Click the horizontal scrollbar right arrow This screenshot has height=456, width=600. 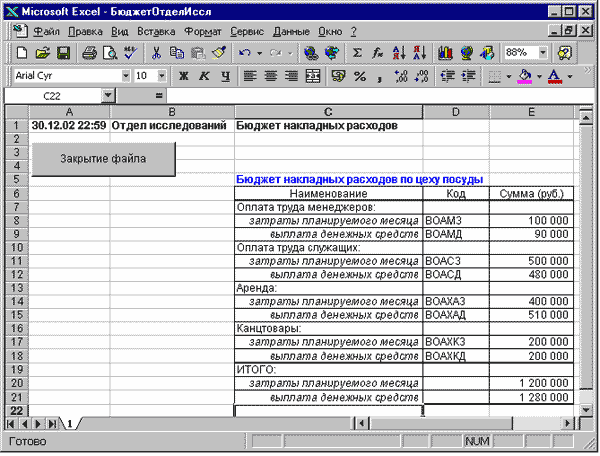567,423
